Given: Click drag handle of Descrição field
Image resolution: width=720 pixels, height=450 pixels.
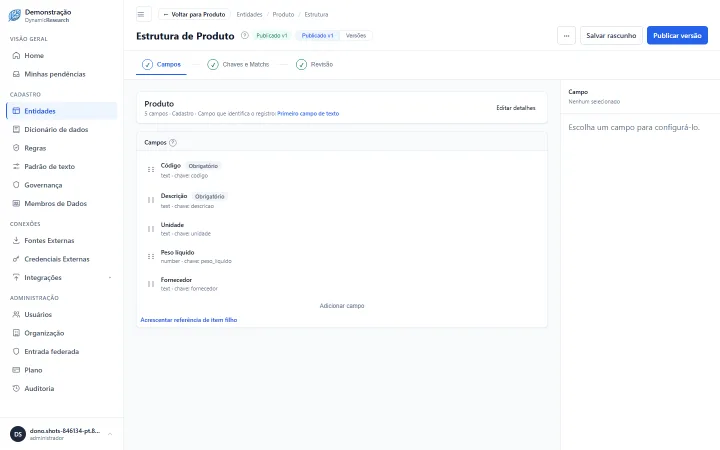Looking at the screenshot, I should pos(151,200).
